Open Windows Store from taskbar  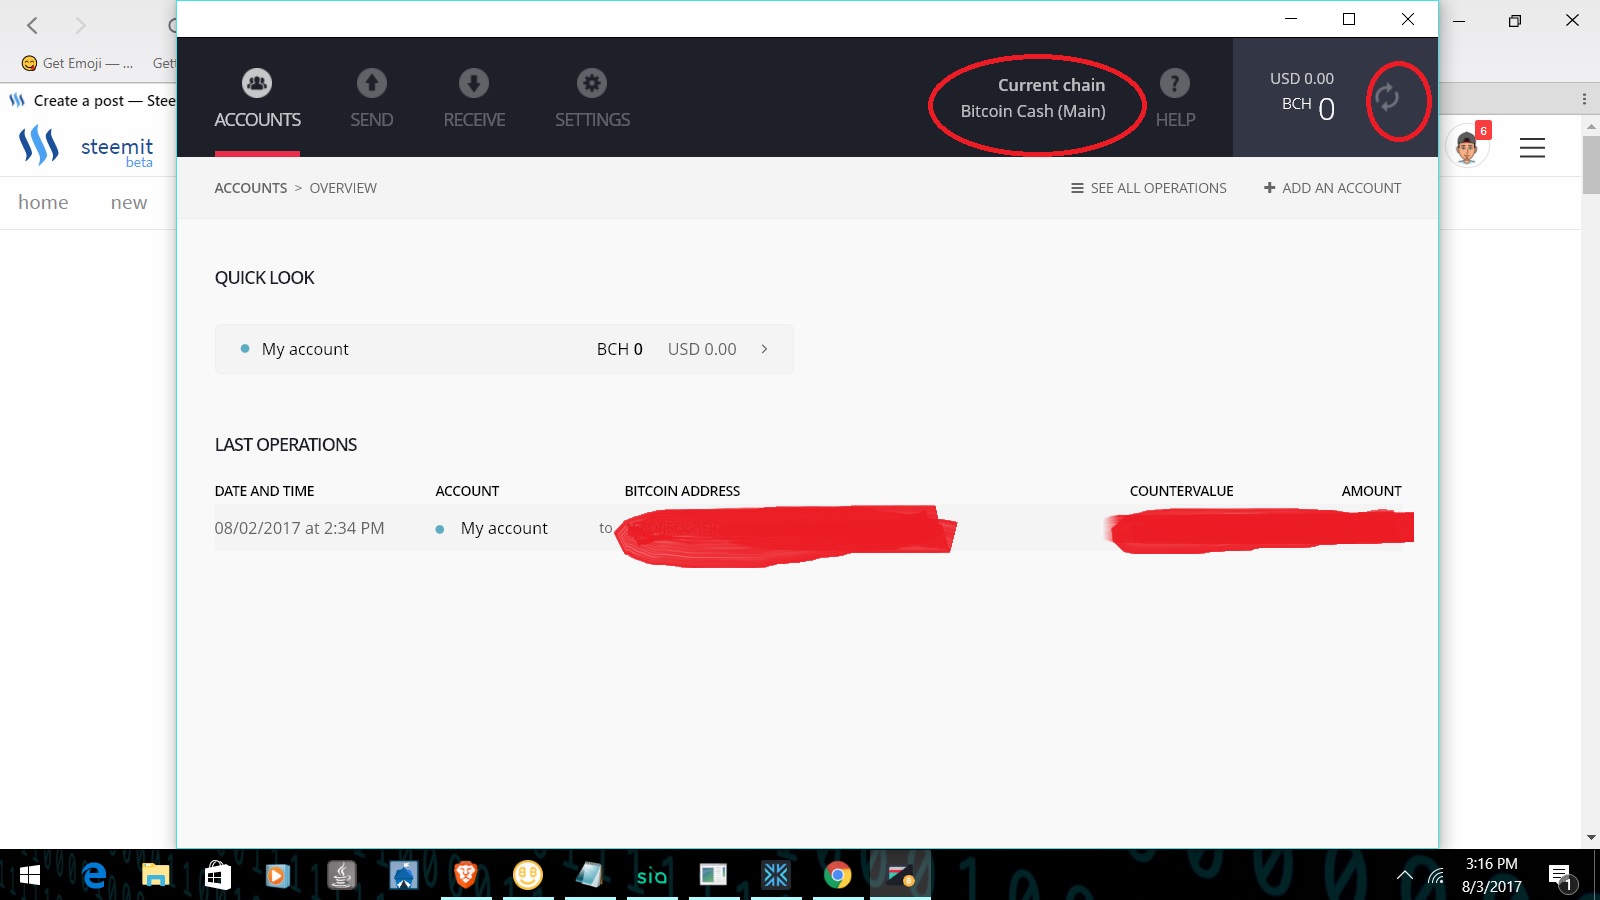coord(218,876)
